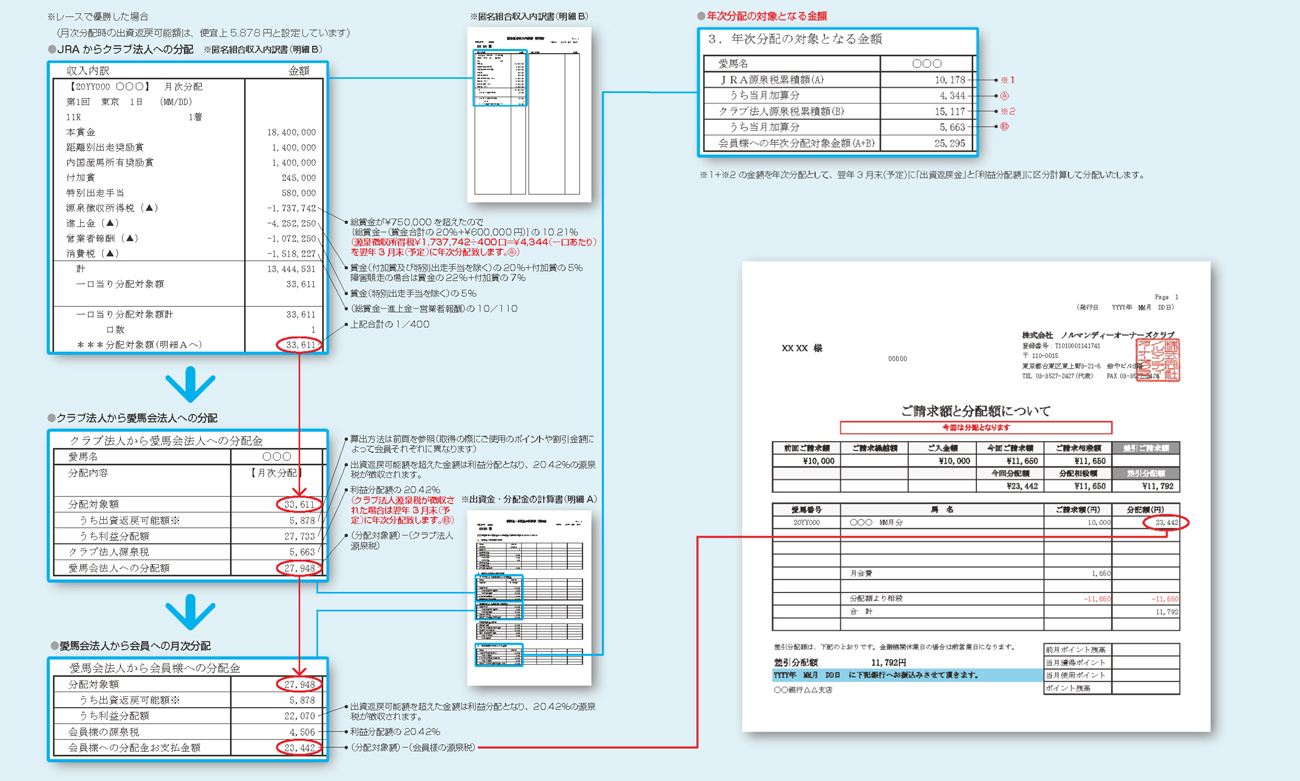Click the blue down arrow below 収入内訳 table

pyautogui.click(x=190, y=385)
